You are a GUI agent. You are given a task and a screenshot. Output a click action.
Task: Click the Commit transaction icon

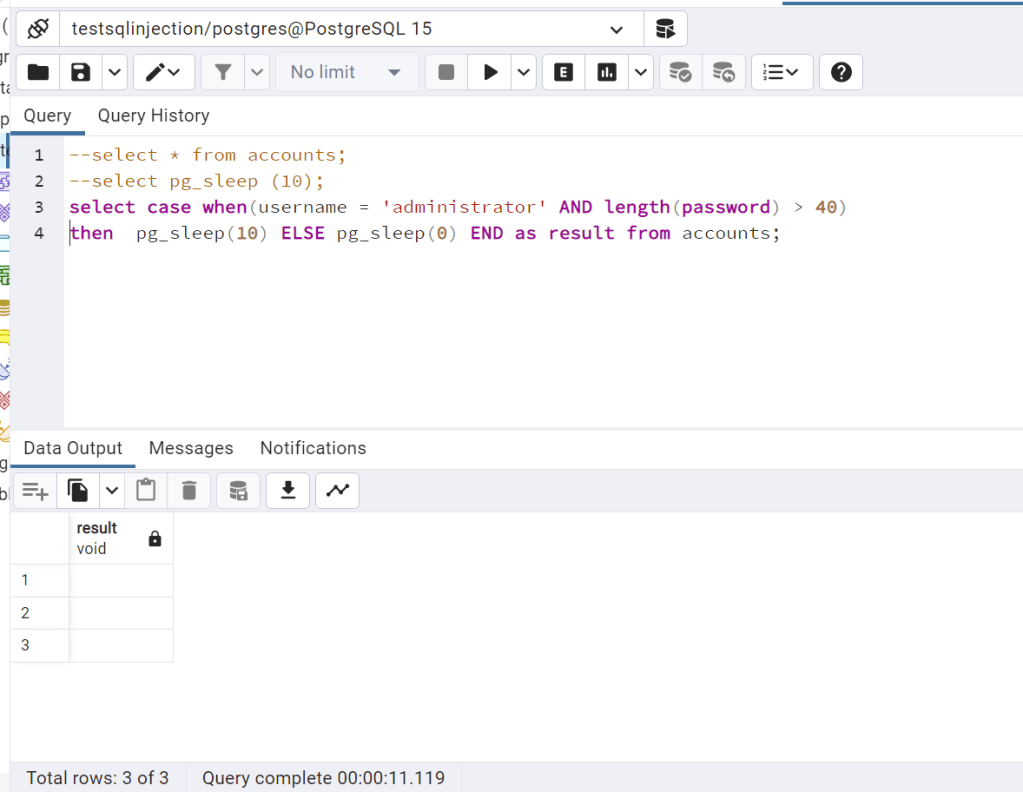pyautogui.click(x=680, y=72)
